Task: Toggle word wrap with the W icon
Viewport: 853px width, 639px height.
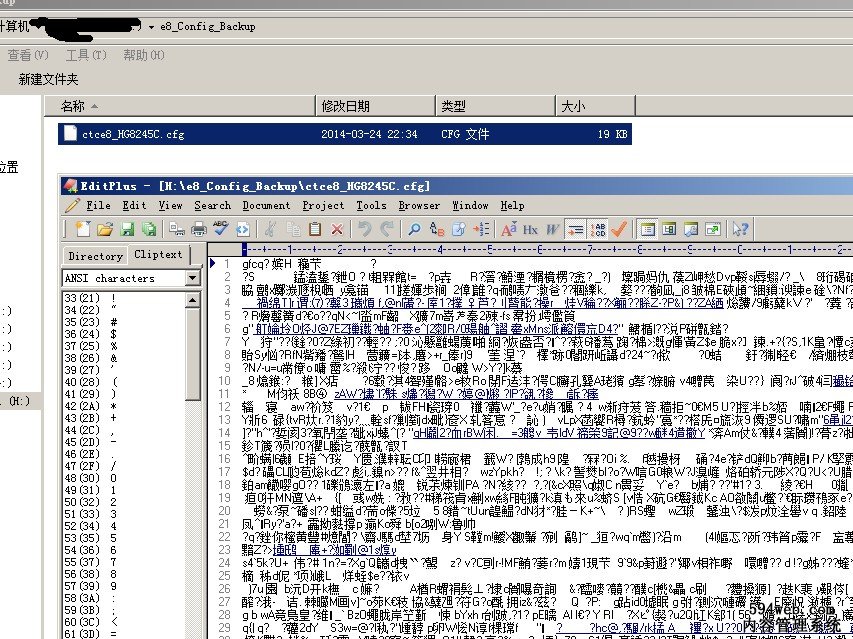Action: (553, 229)
